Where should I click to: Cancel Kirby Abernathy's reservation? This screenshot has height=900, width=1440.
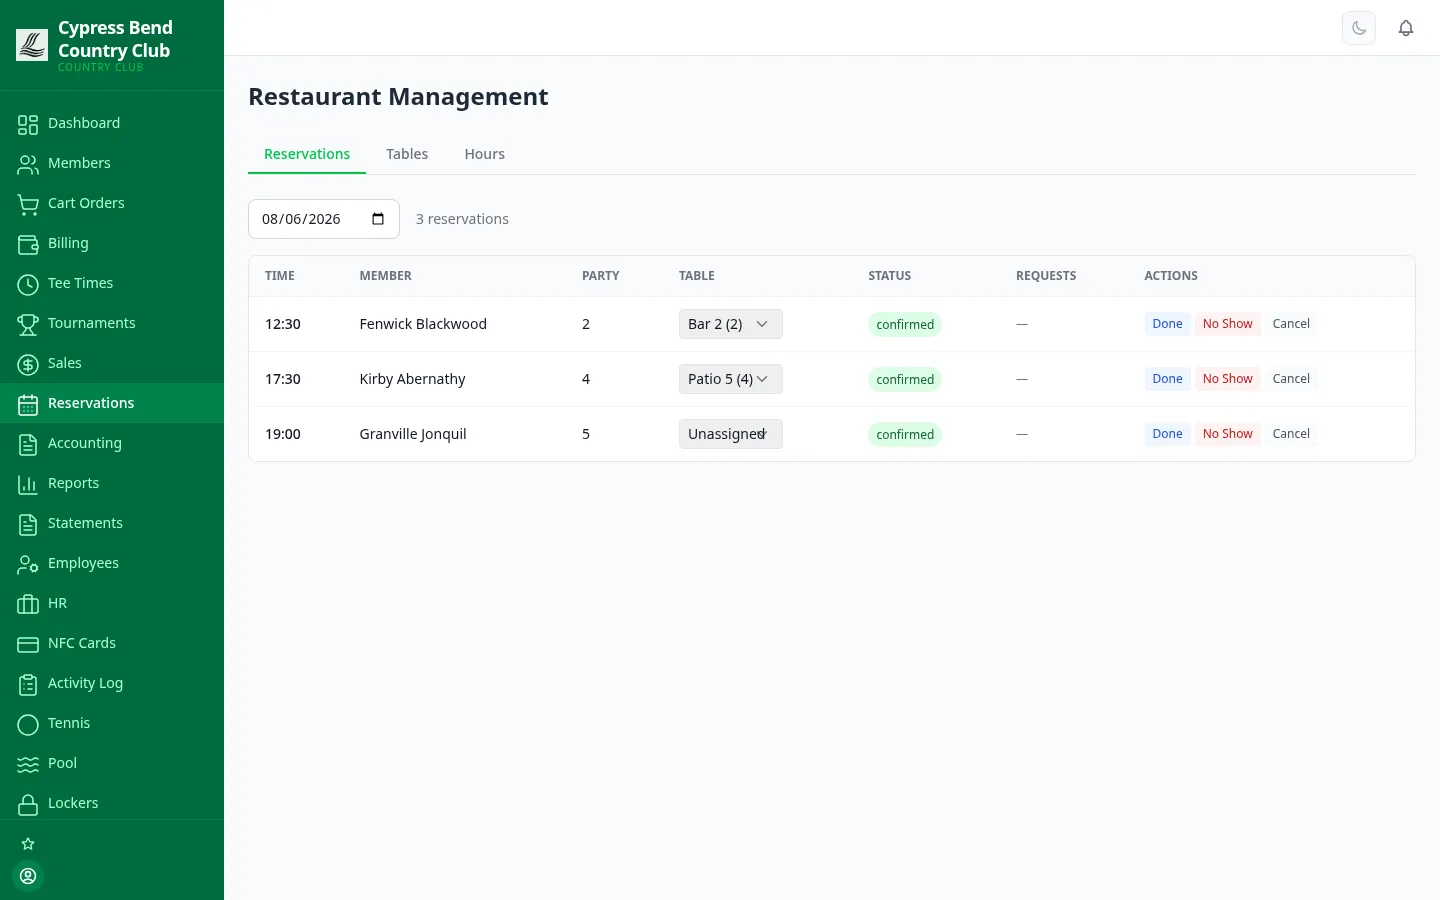point(1291,379)
